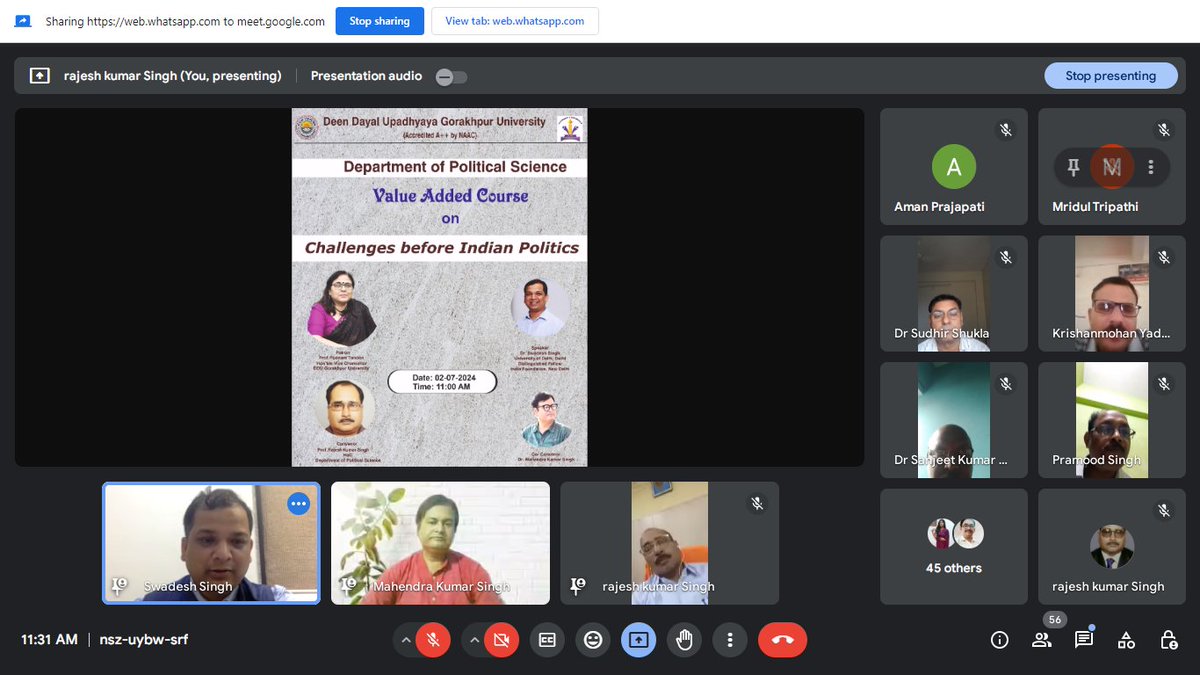Click the meeting code nsz-uybw-srf
The image size is (1200, 675).
(x=142, y=639)
